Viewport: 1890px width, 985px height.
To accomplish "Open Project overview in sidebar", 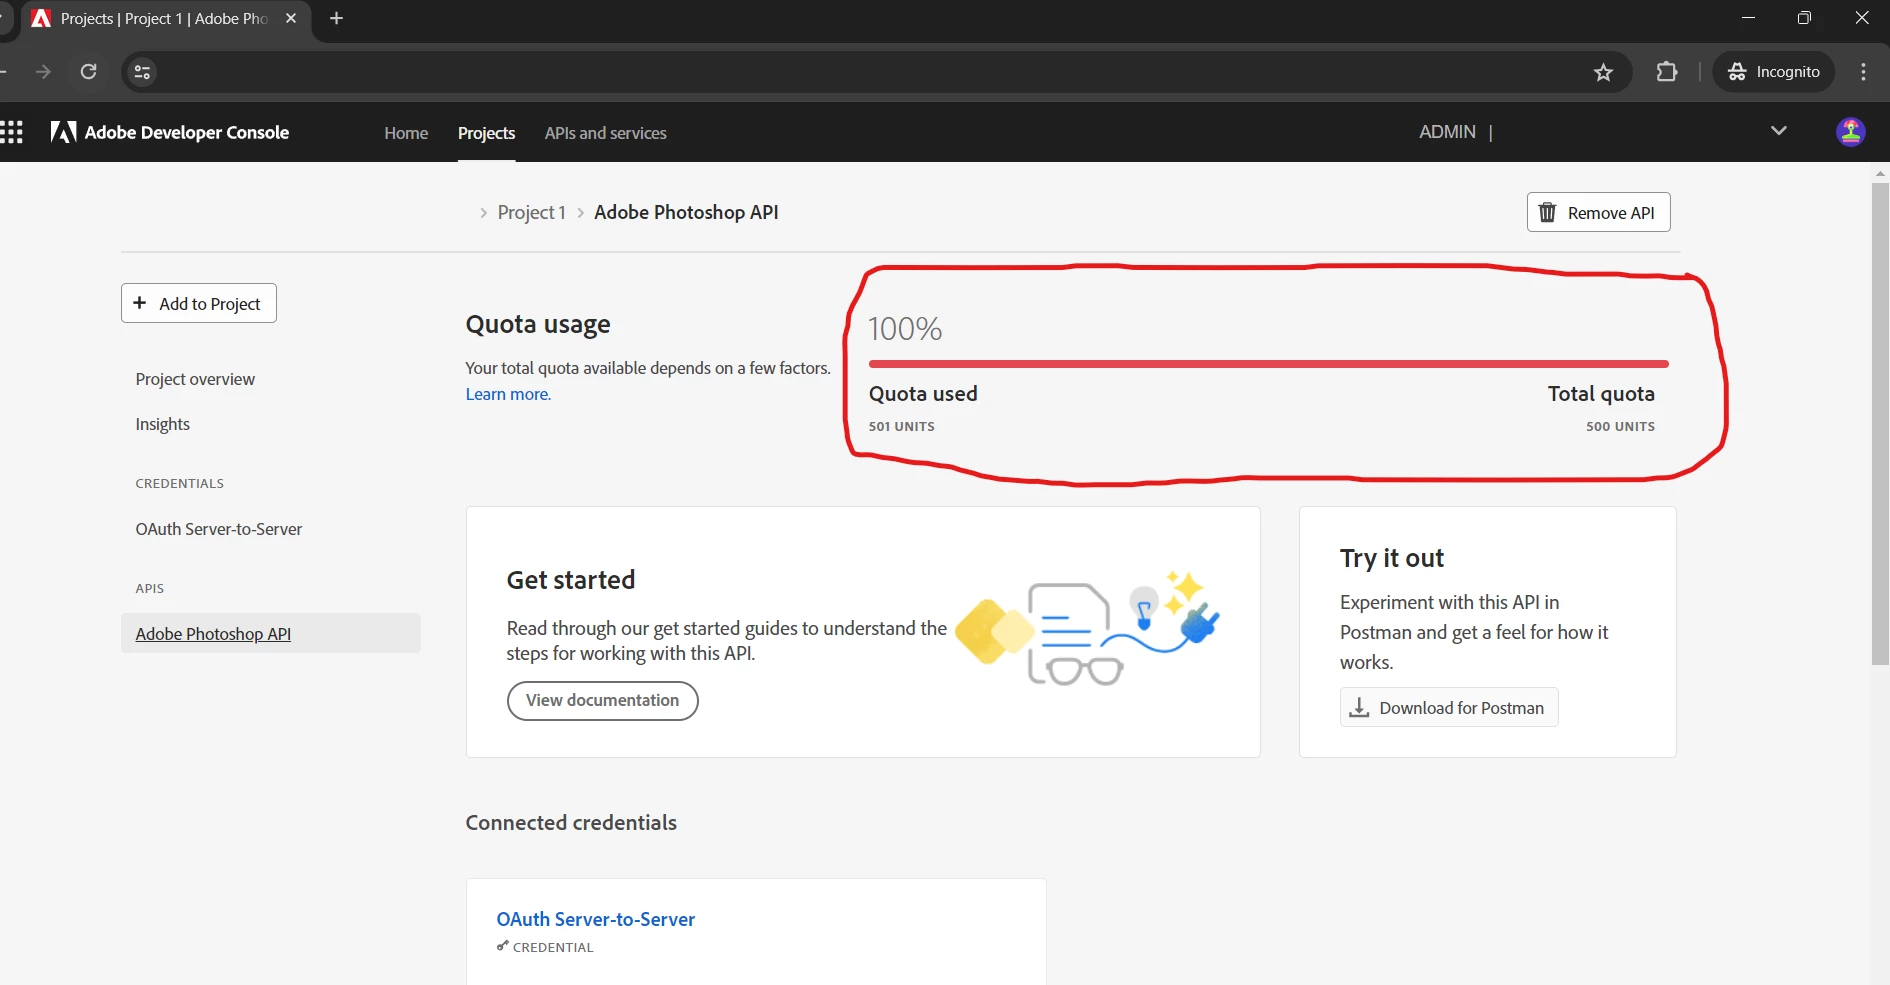I will pyautogui.click(x=195, y=379).
